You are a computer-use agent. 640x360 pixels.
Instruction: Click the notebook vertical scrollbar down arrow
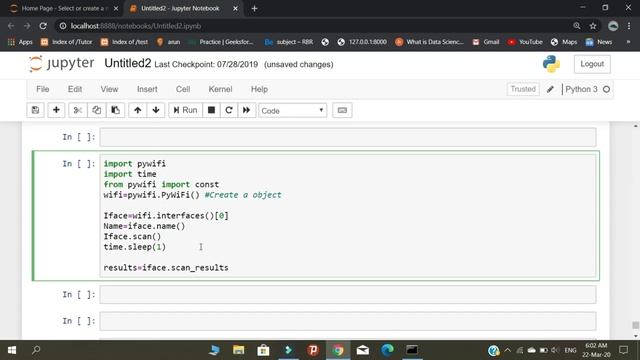coord(636,336)
